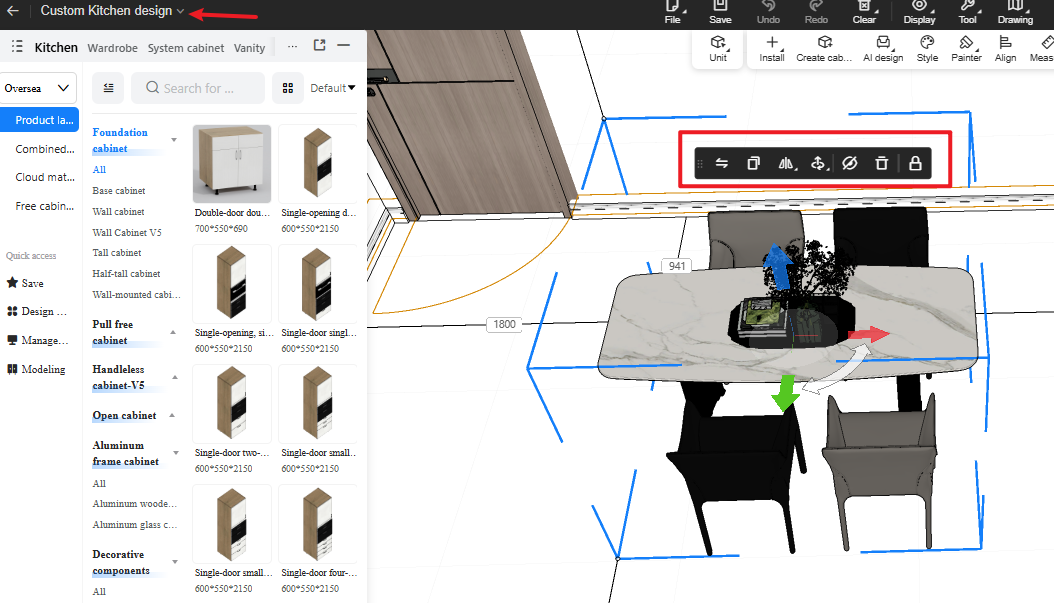1054x603 pixels.
Task: Open the Style palette tool
Action: (x=927, y=49)
